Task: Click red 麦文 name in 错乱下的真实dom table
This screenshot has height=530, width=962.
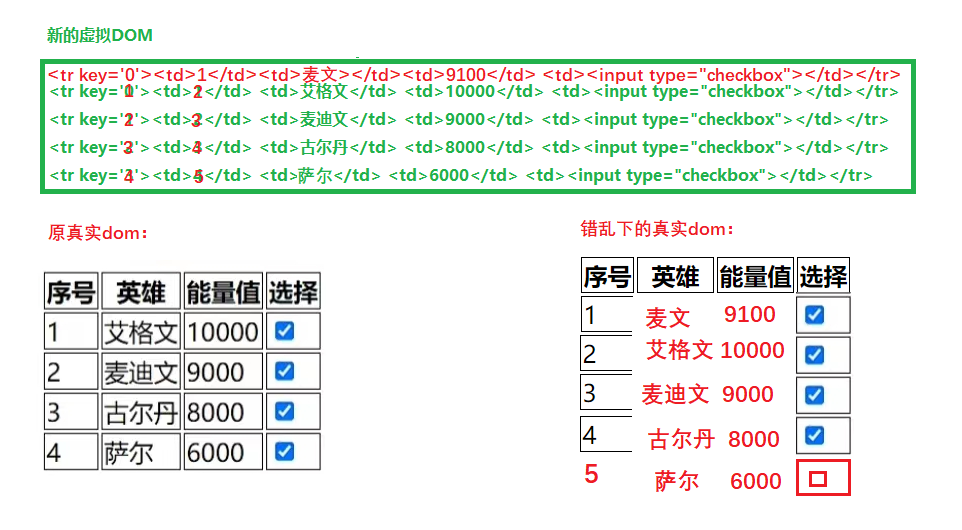Action: click(668, 318)
